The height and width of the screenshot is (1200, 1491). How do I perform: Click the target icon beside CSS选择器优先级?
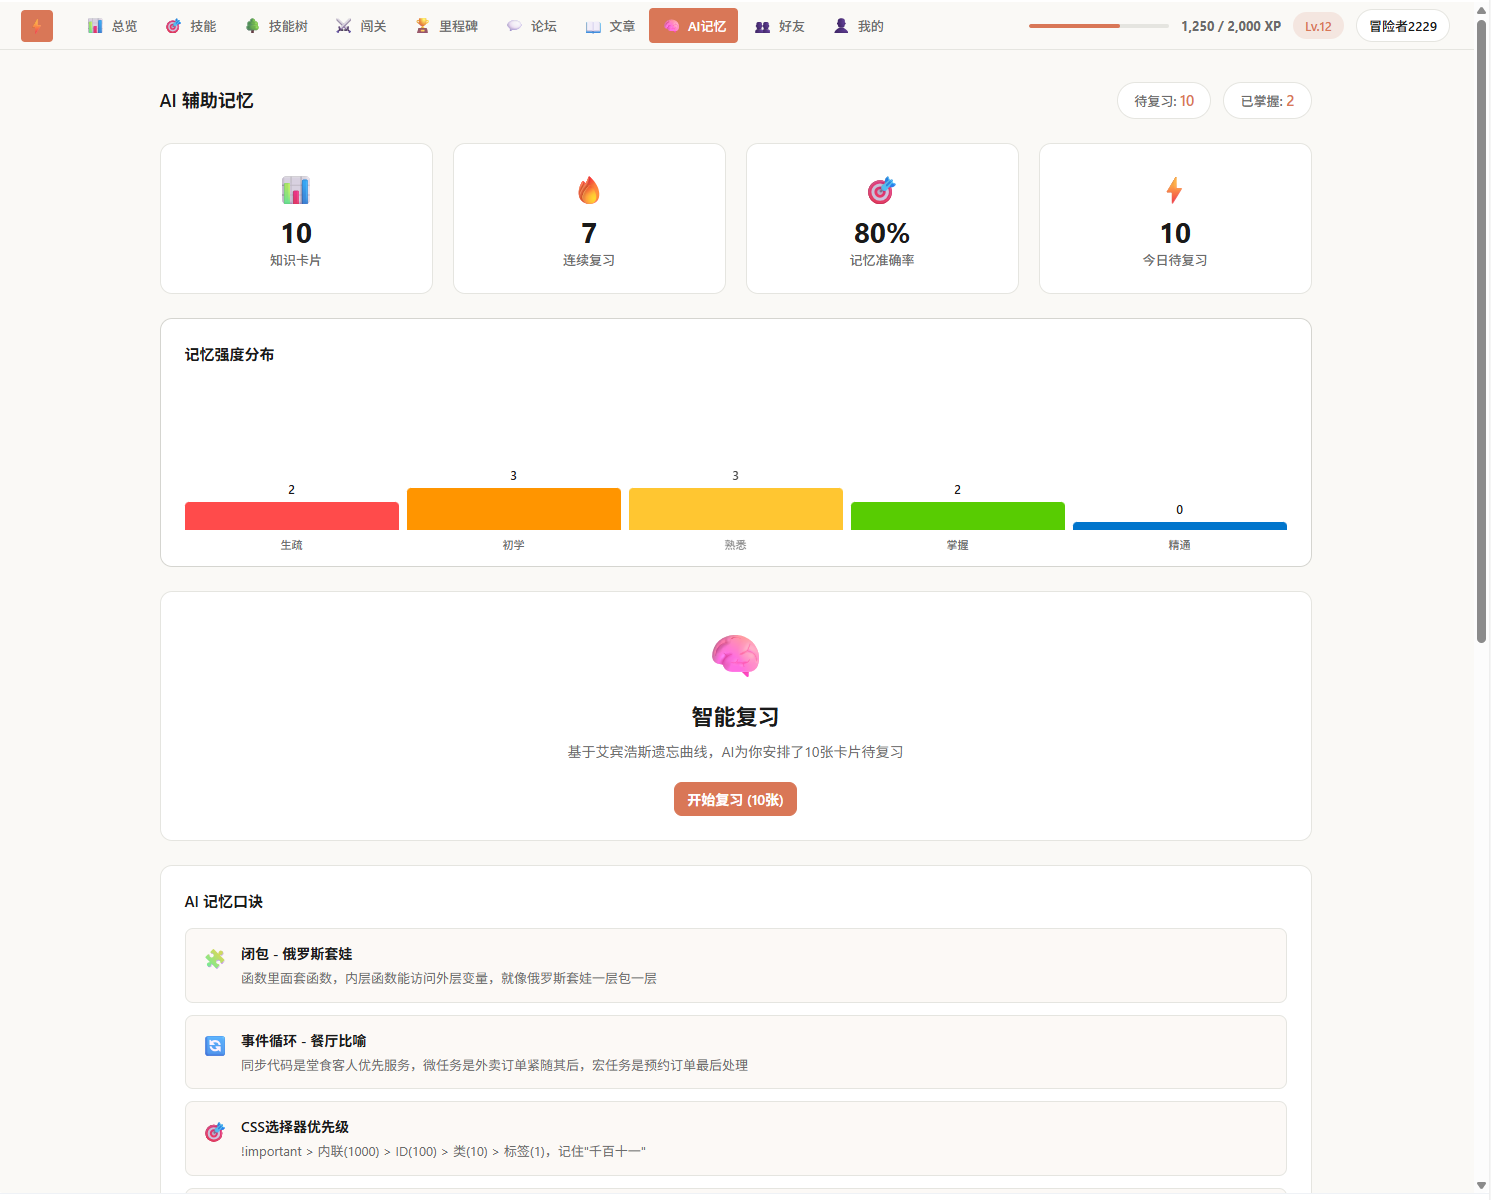pyautogui.click(x=215, y=1132)
